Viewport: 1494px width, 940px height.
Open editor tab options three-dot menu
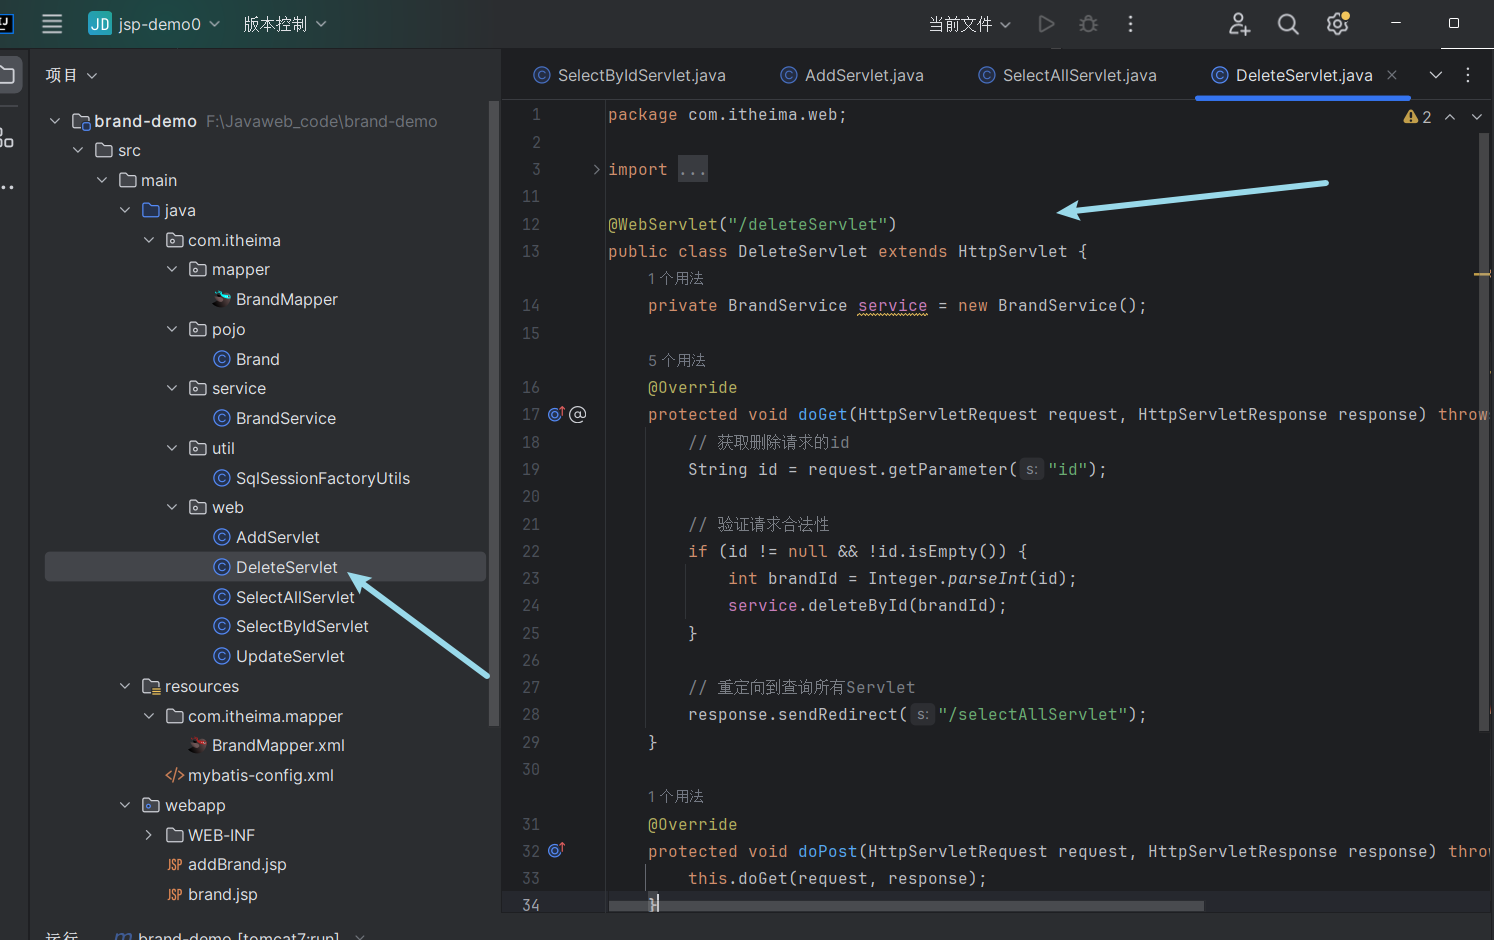1468,75
